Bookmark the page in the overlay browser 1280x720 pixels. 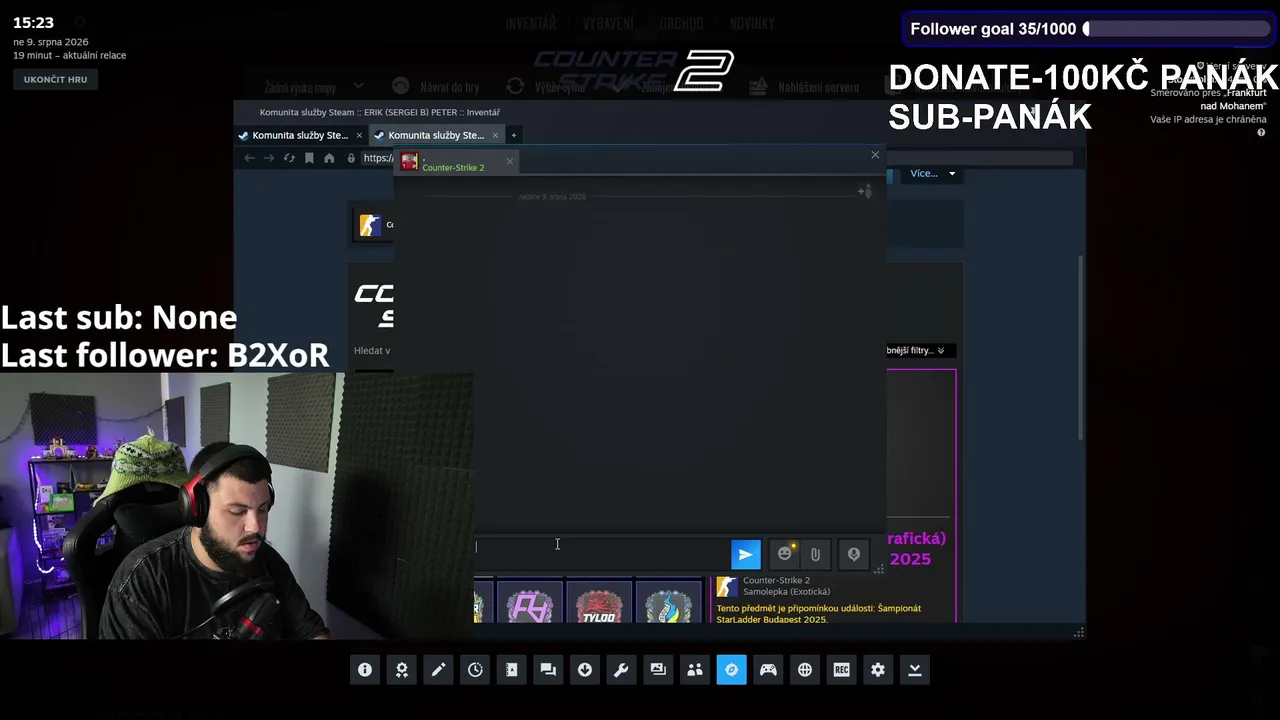coord(309,158)
